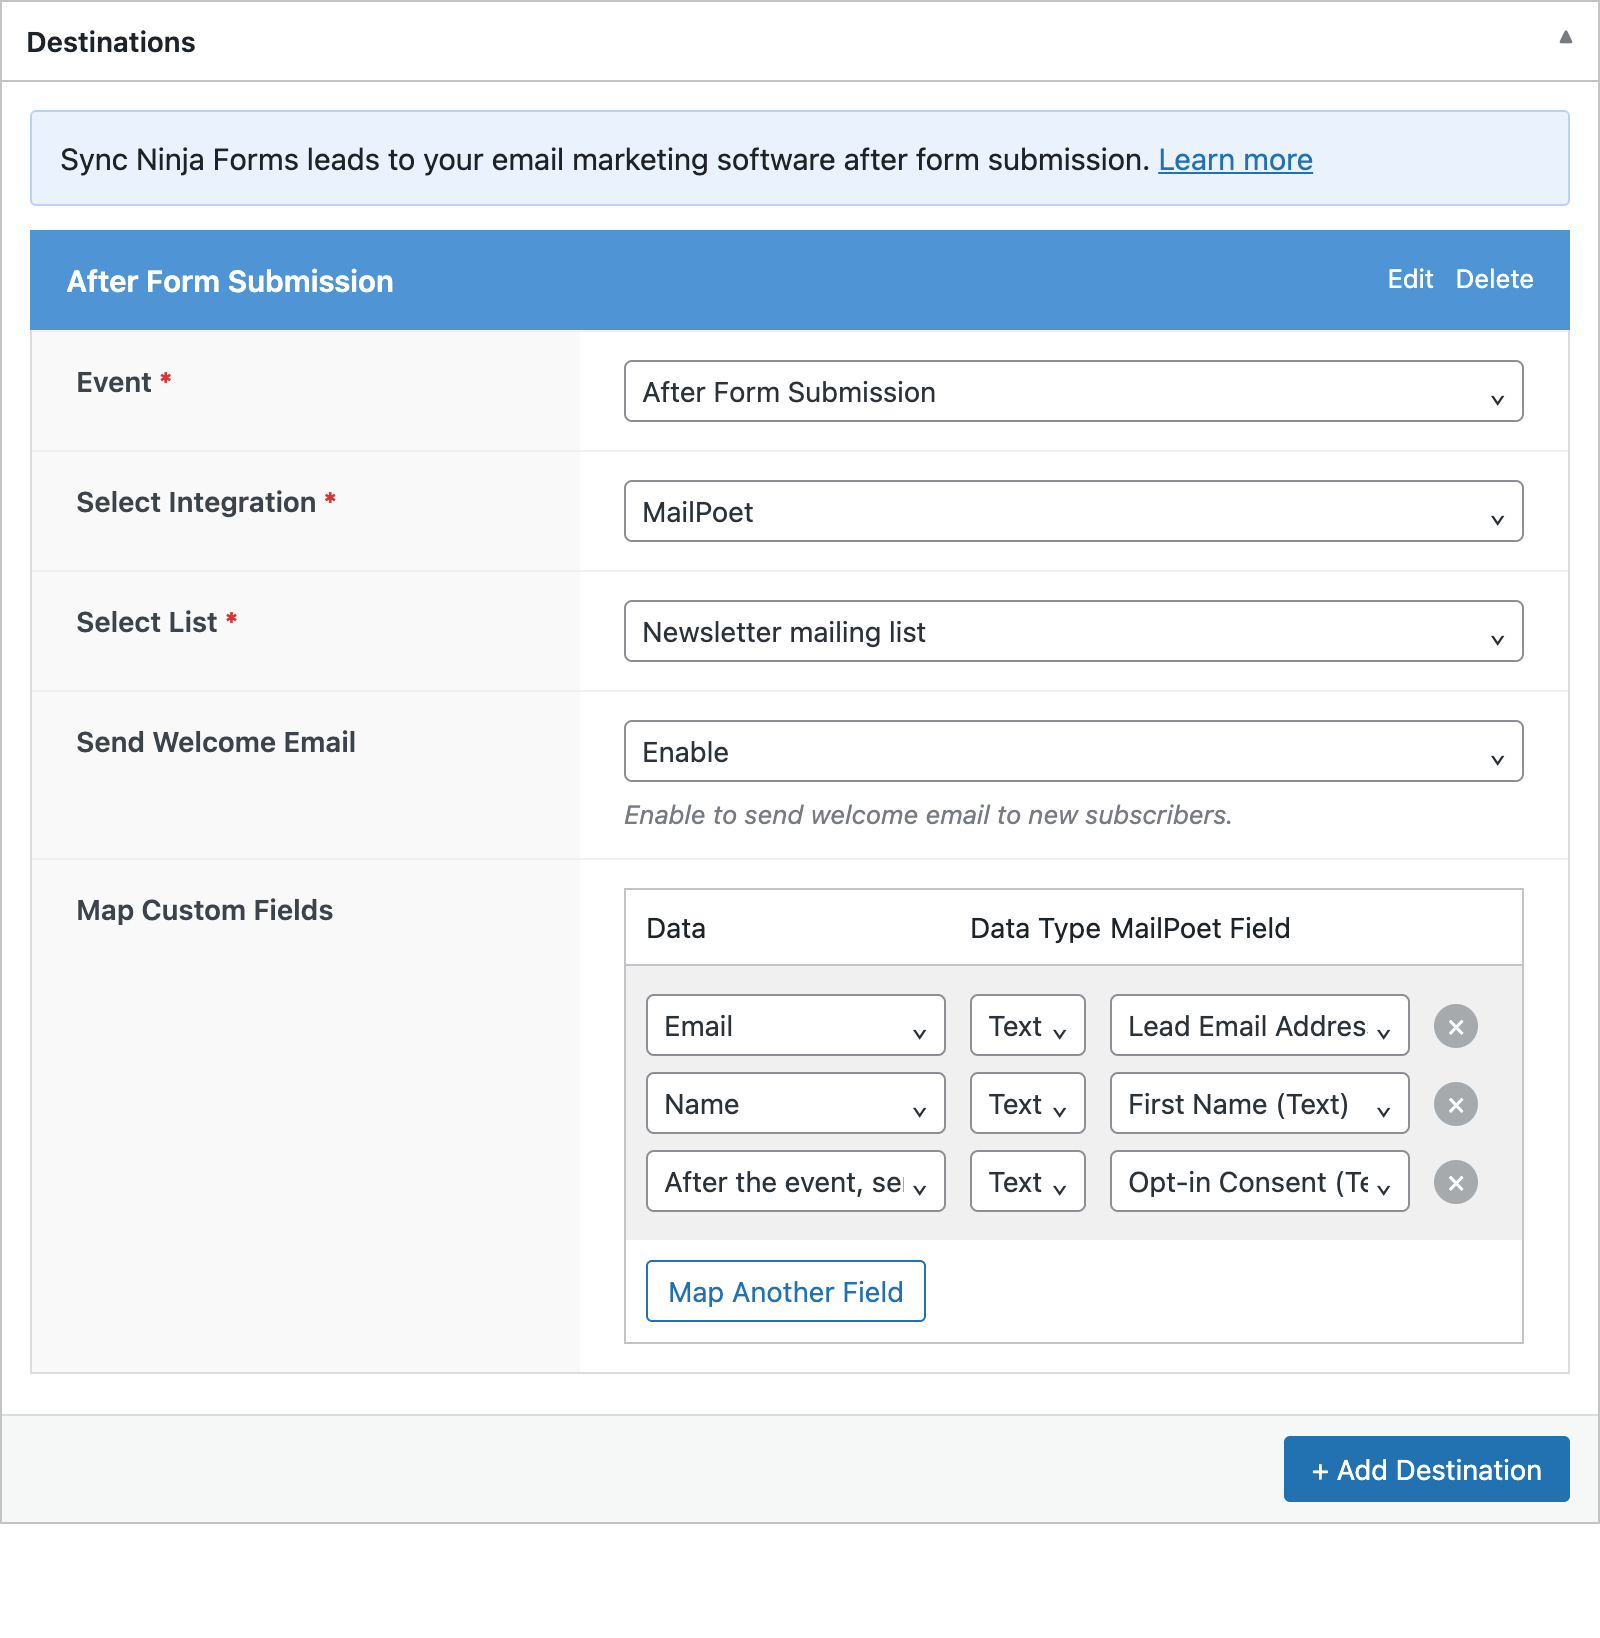Change data type in Name row

tap(1027, 1103)
